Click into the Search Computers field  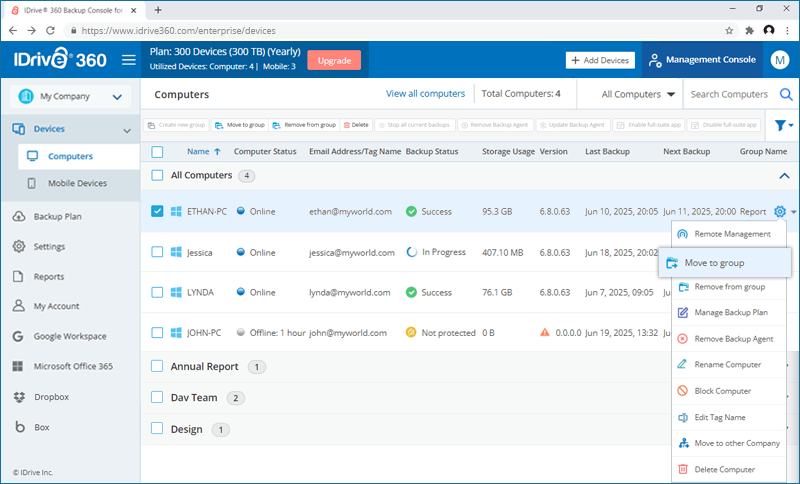(x=730, y=95)
